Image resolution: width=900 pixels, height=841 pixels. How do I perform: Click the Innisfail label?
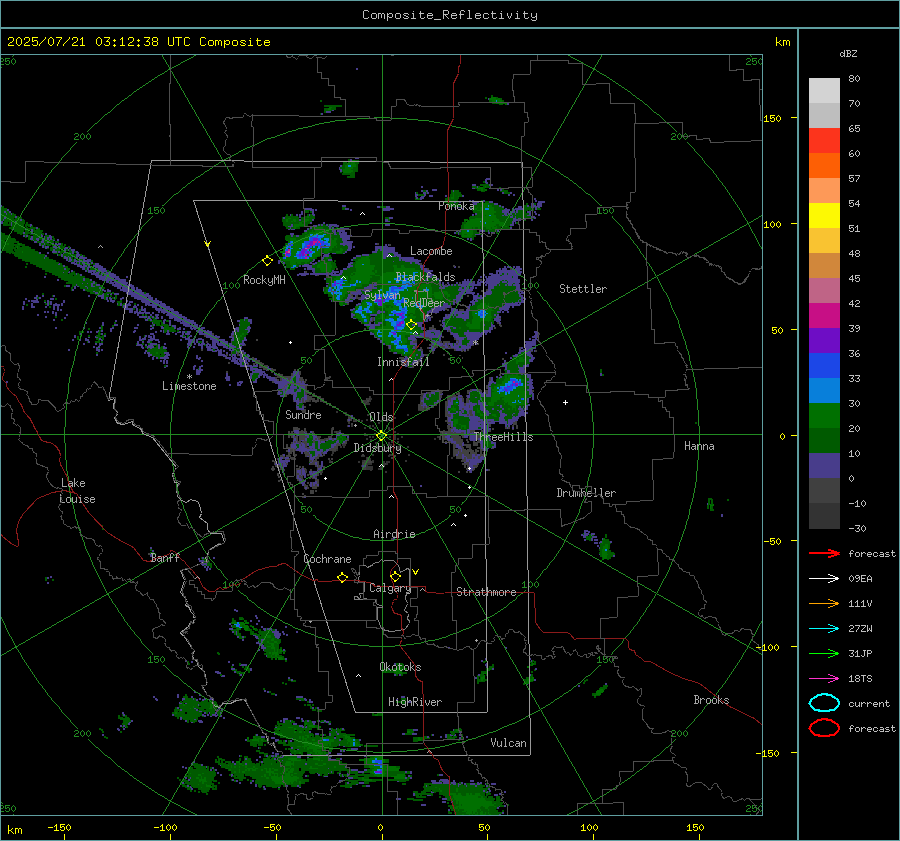[403, 362]
